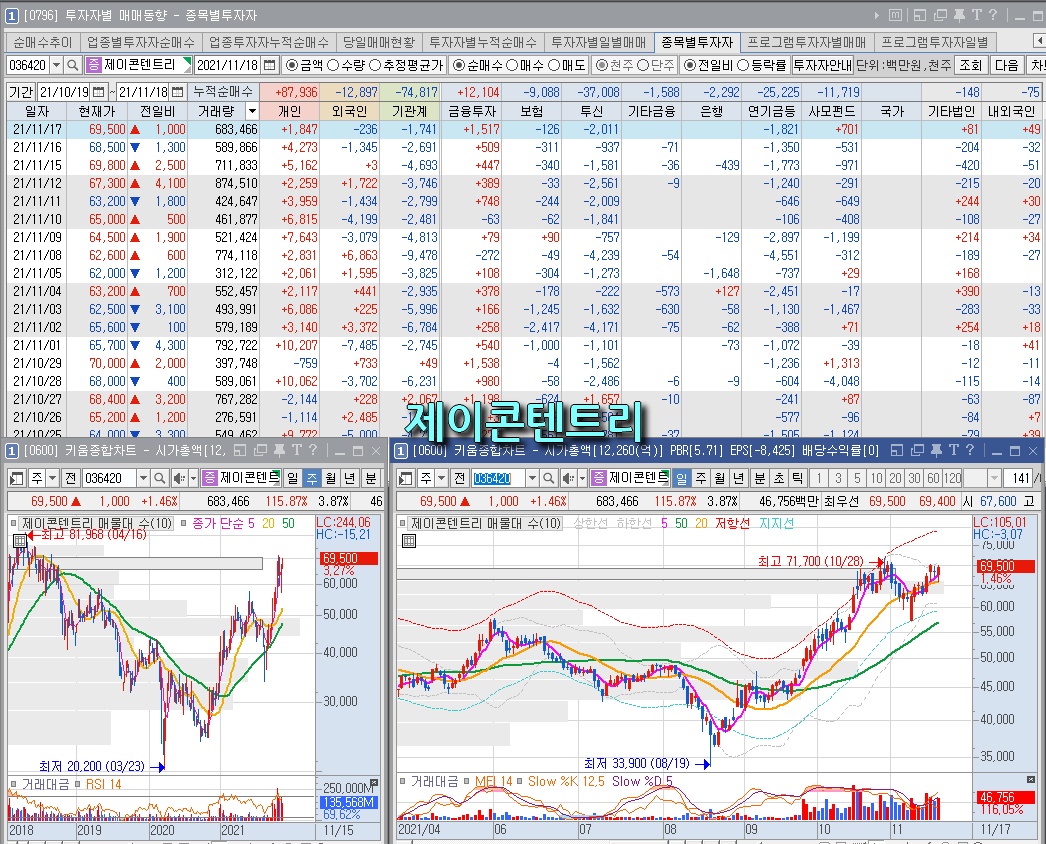This screenshot has width=1046, height=844.
Task: Click the search magnifier in left chart window
Action: pyautogui.click(x=159, y=478)
